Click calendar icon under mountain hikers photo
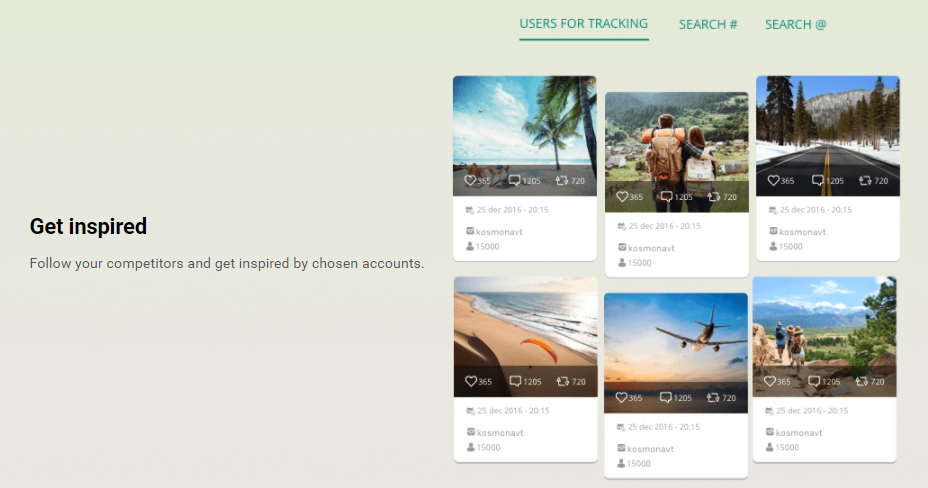The image size is (928, 488). click(x=769, y=411)
